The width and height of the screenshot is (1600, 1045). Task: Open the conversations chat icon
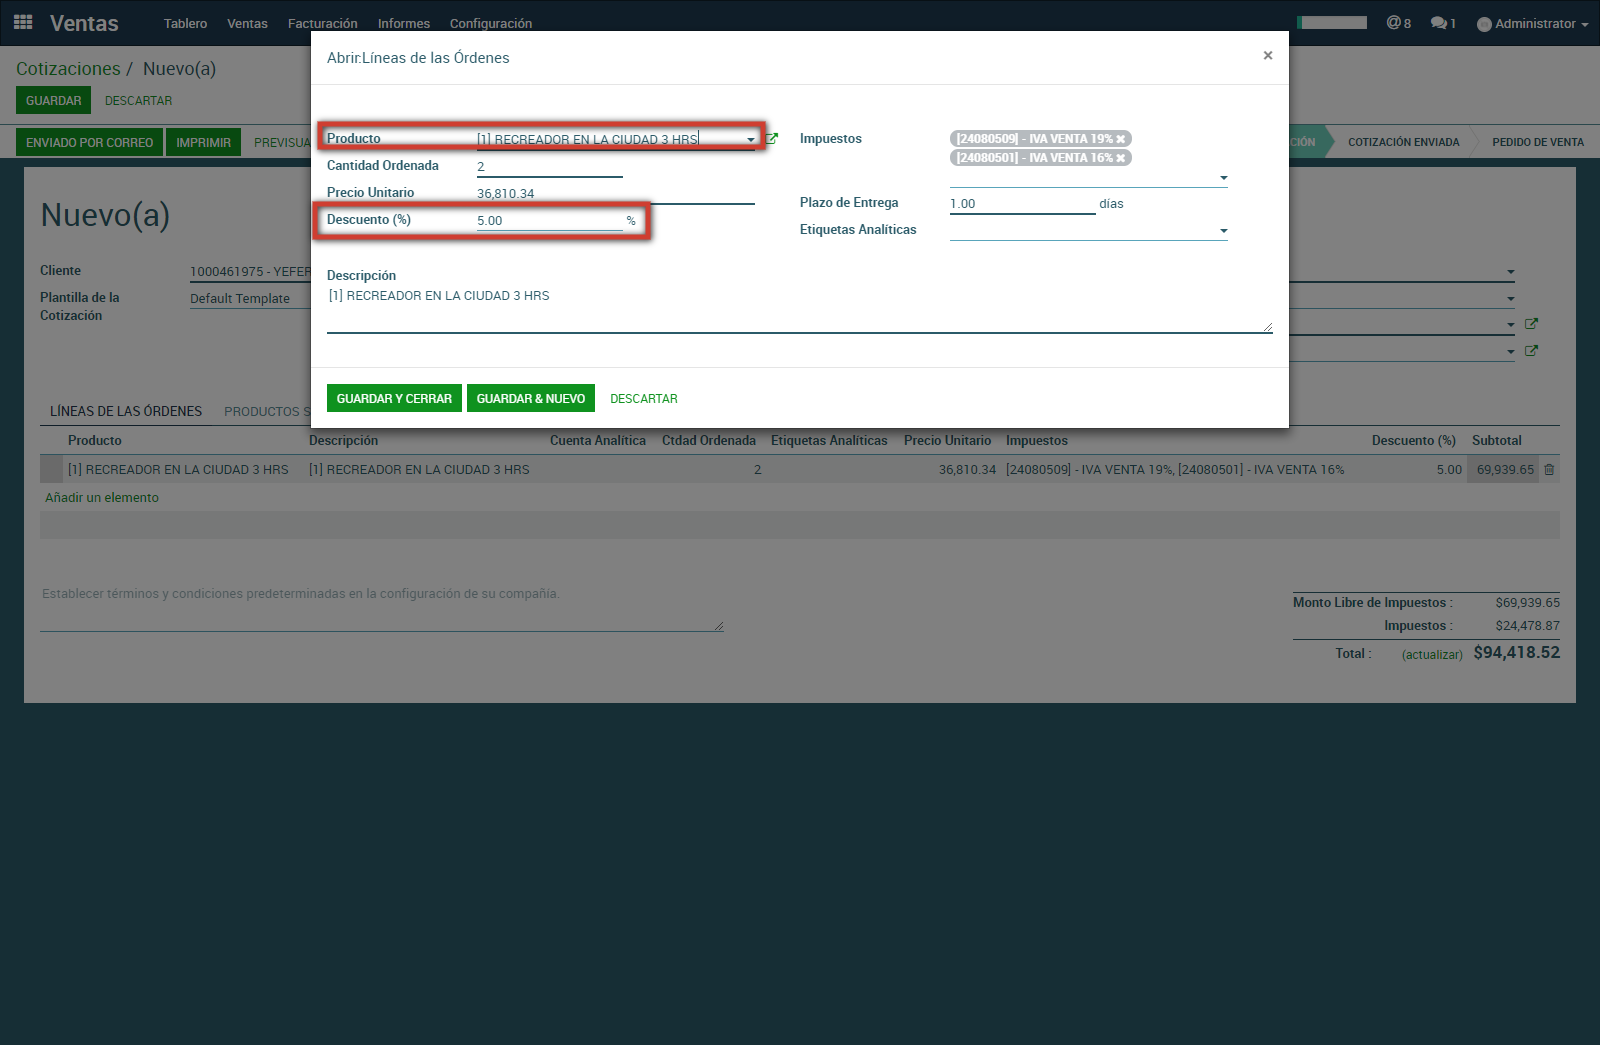pos(1442,23)
